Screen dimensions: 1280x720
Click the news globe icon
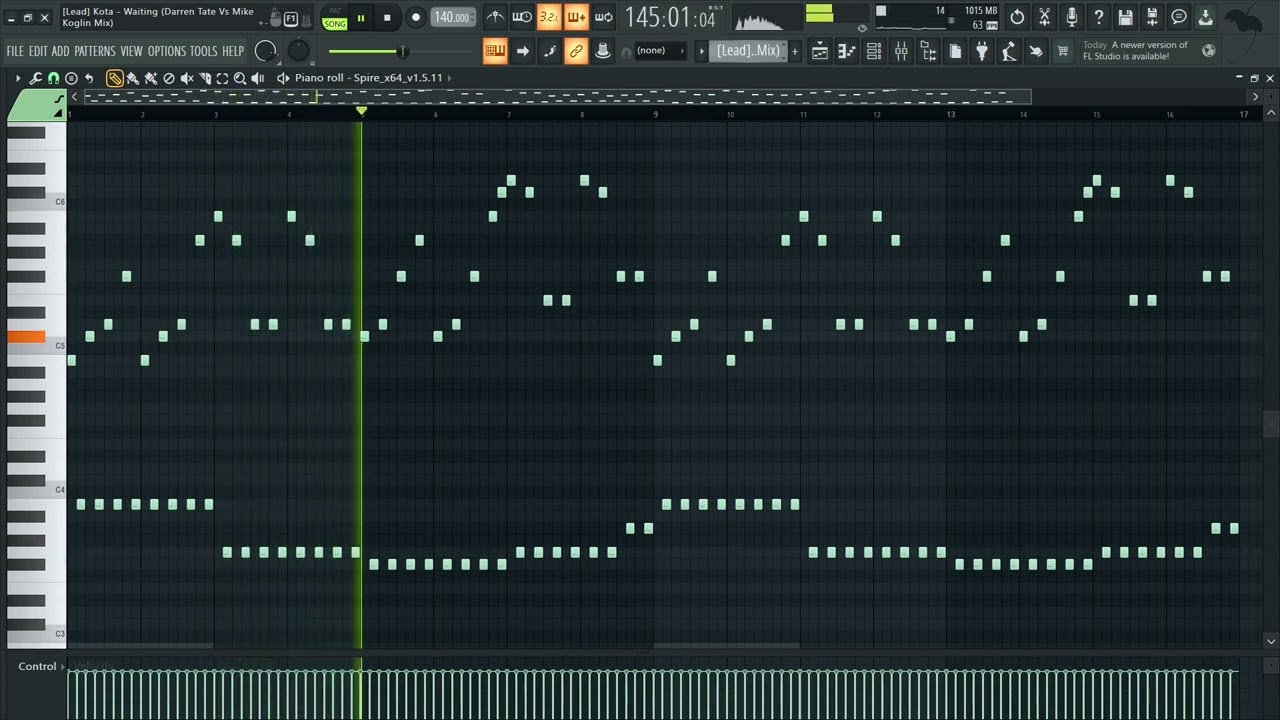click(1208, 51)
